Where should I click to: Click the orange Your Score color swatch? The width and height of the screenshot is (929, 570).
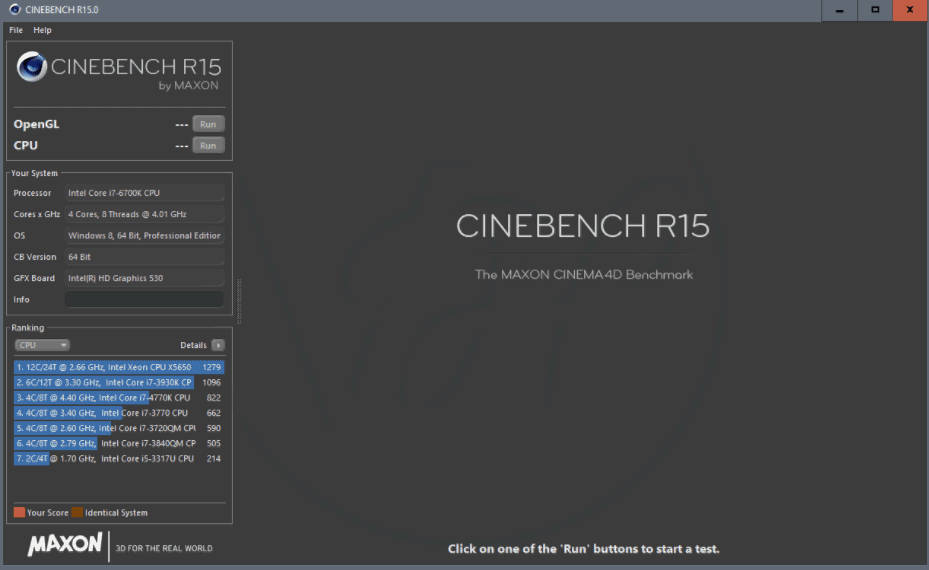tap(19, 513)
